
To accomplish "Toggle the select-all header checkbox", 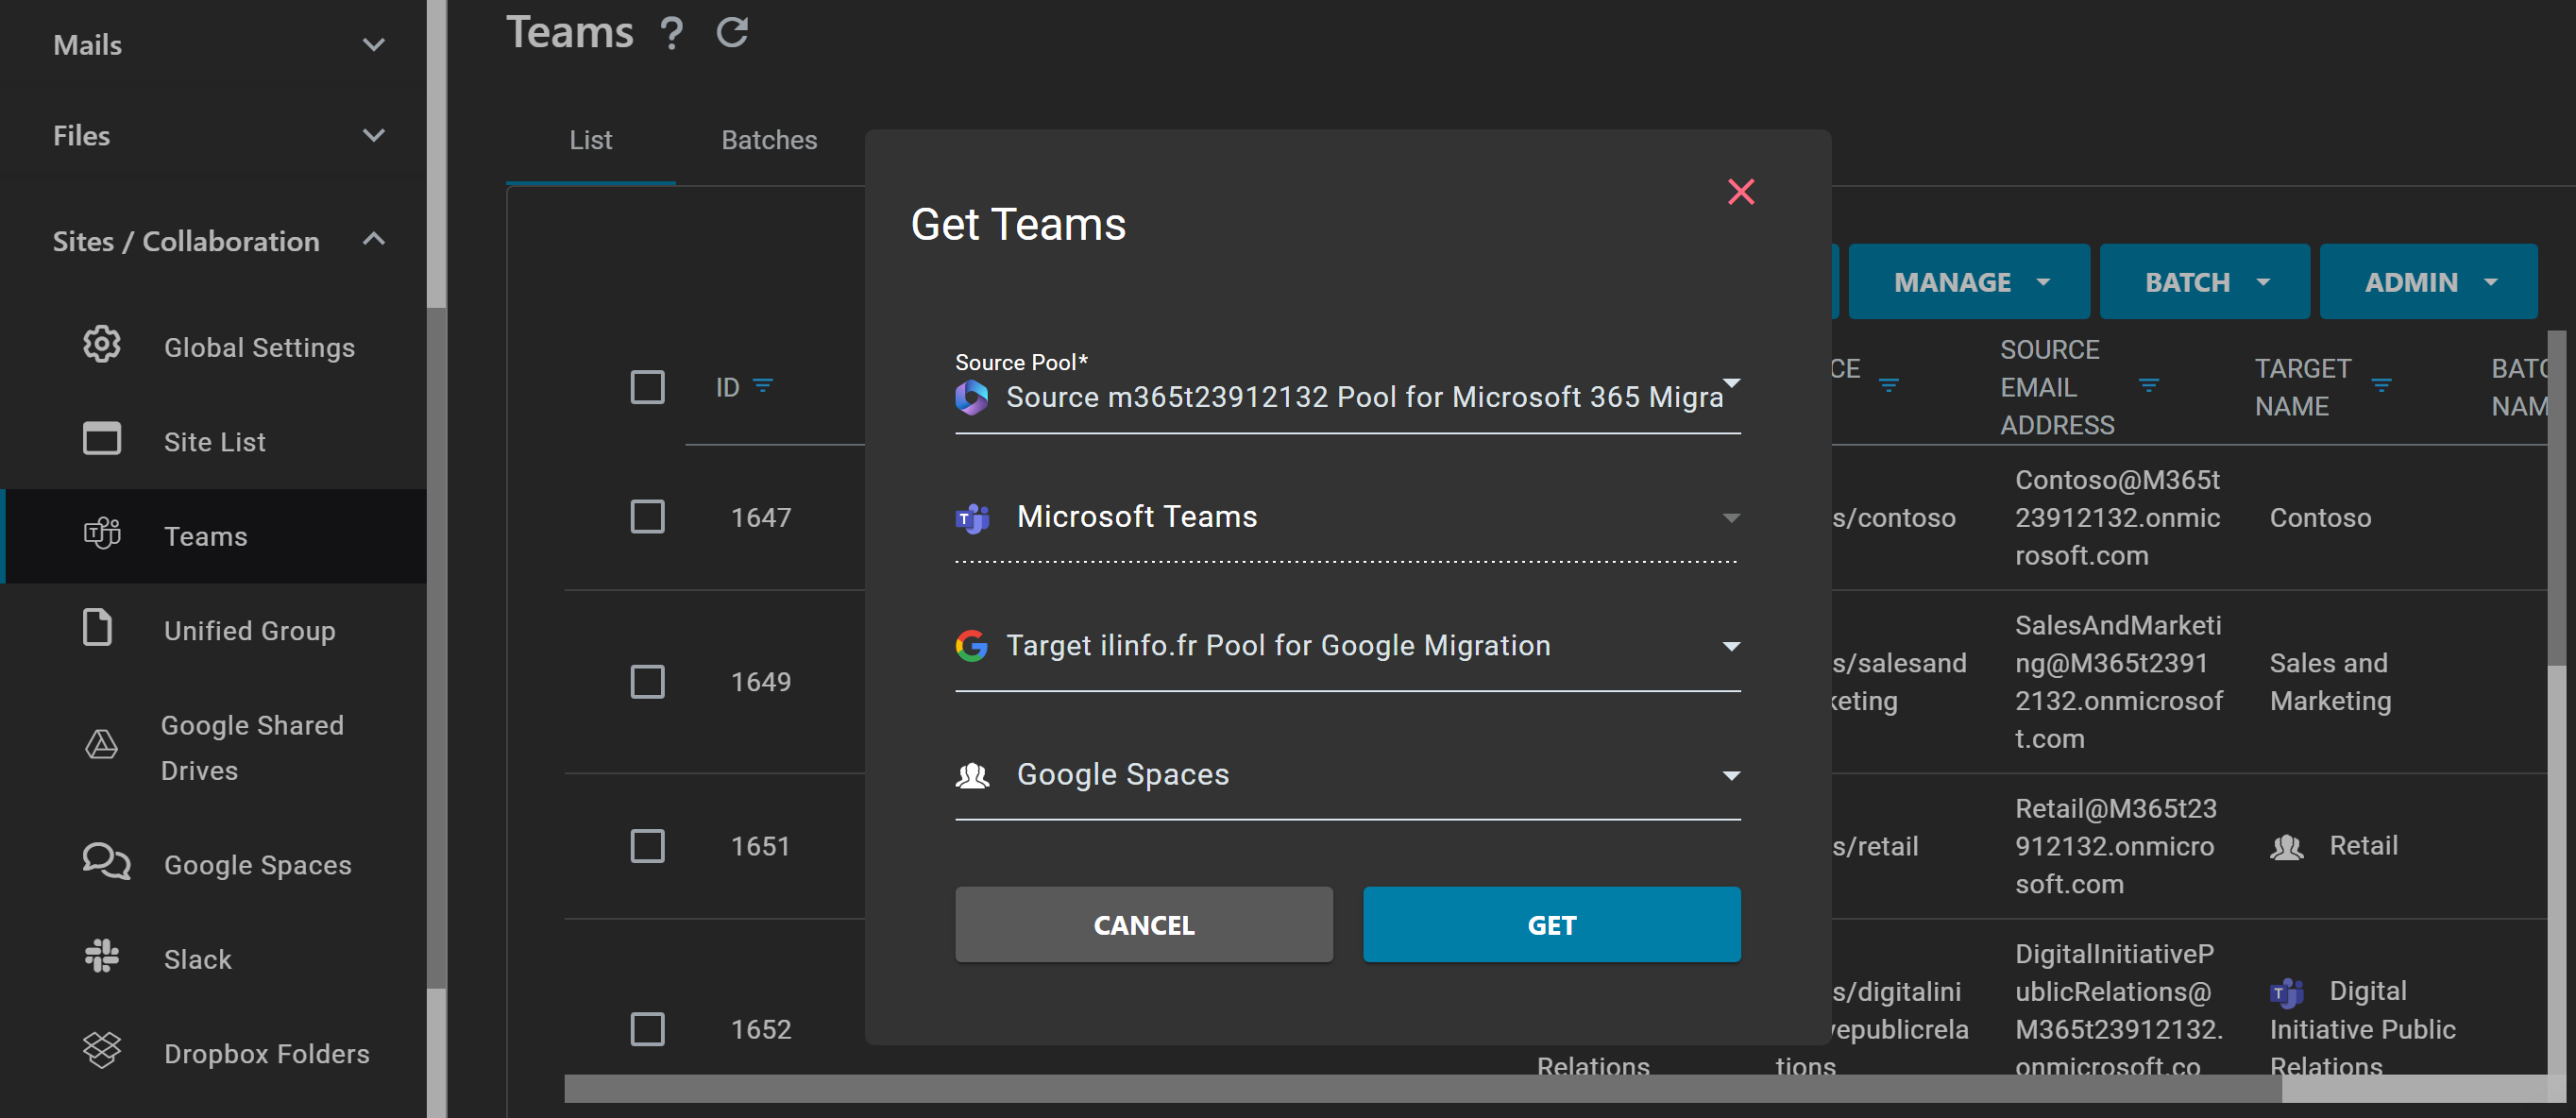I will coord(647,386).
